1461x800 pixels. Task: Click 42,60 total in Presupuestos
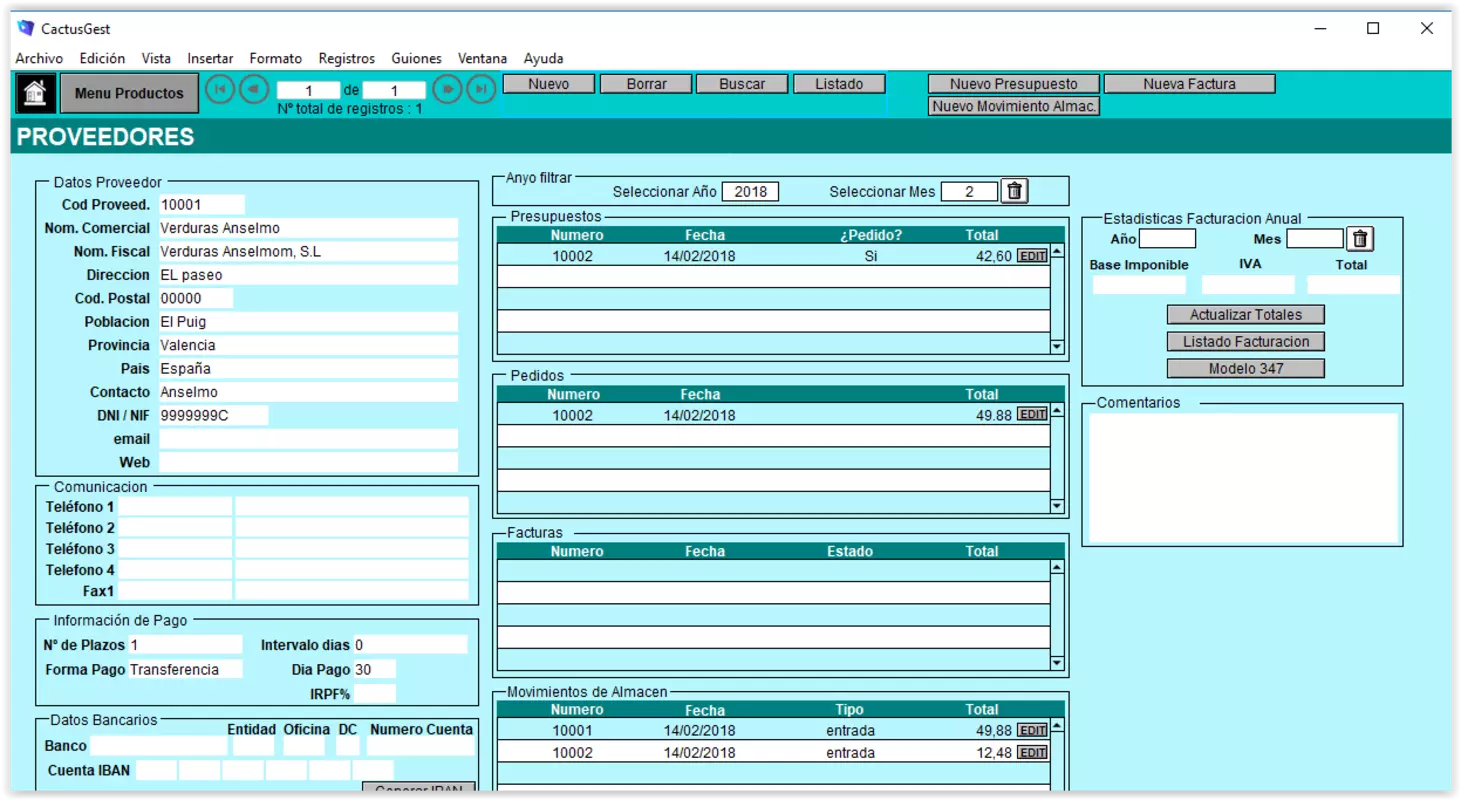pos(993,256)
